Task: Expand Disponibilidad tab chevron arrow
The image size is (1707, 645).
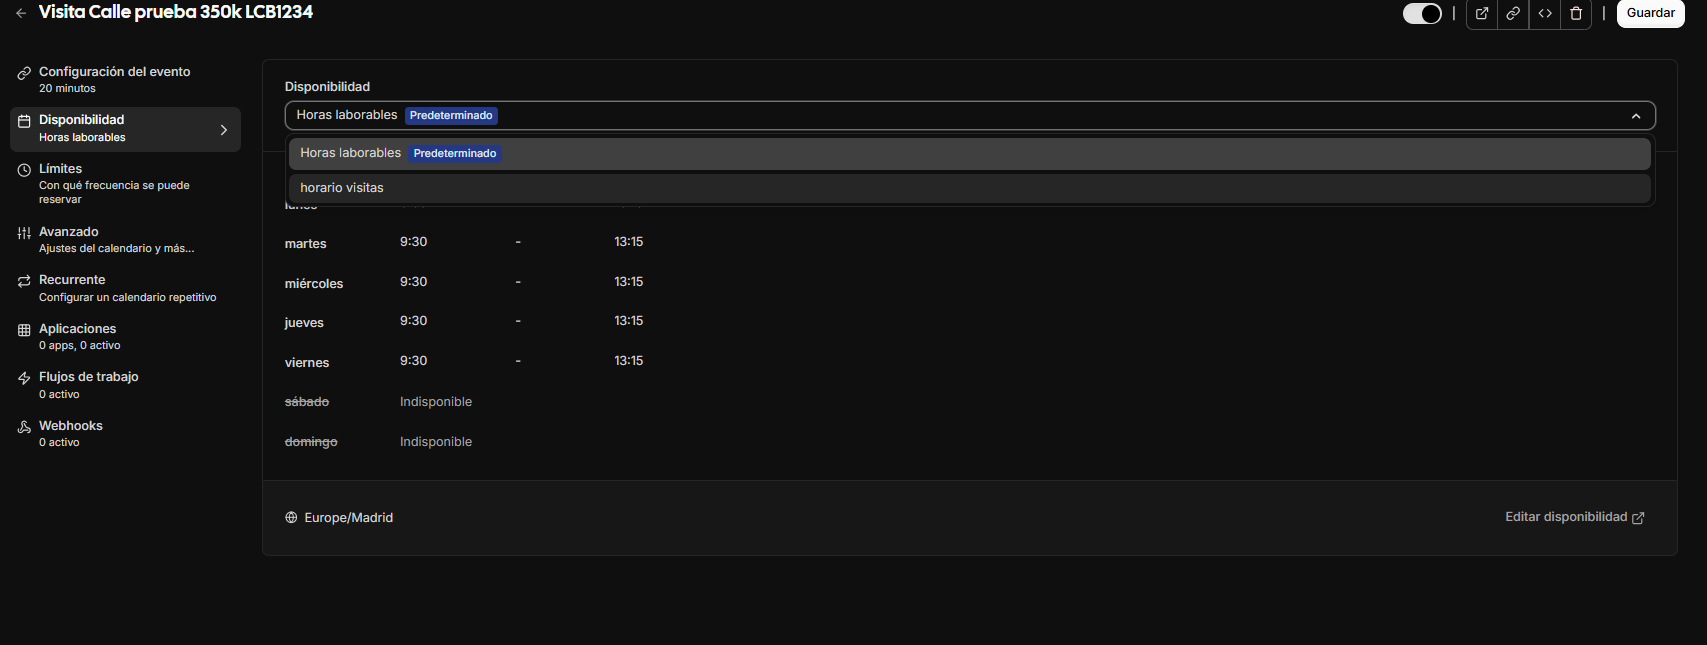Action: tap(223, 130)
